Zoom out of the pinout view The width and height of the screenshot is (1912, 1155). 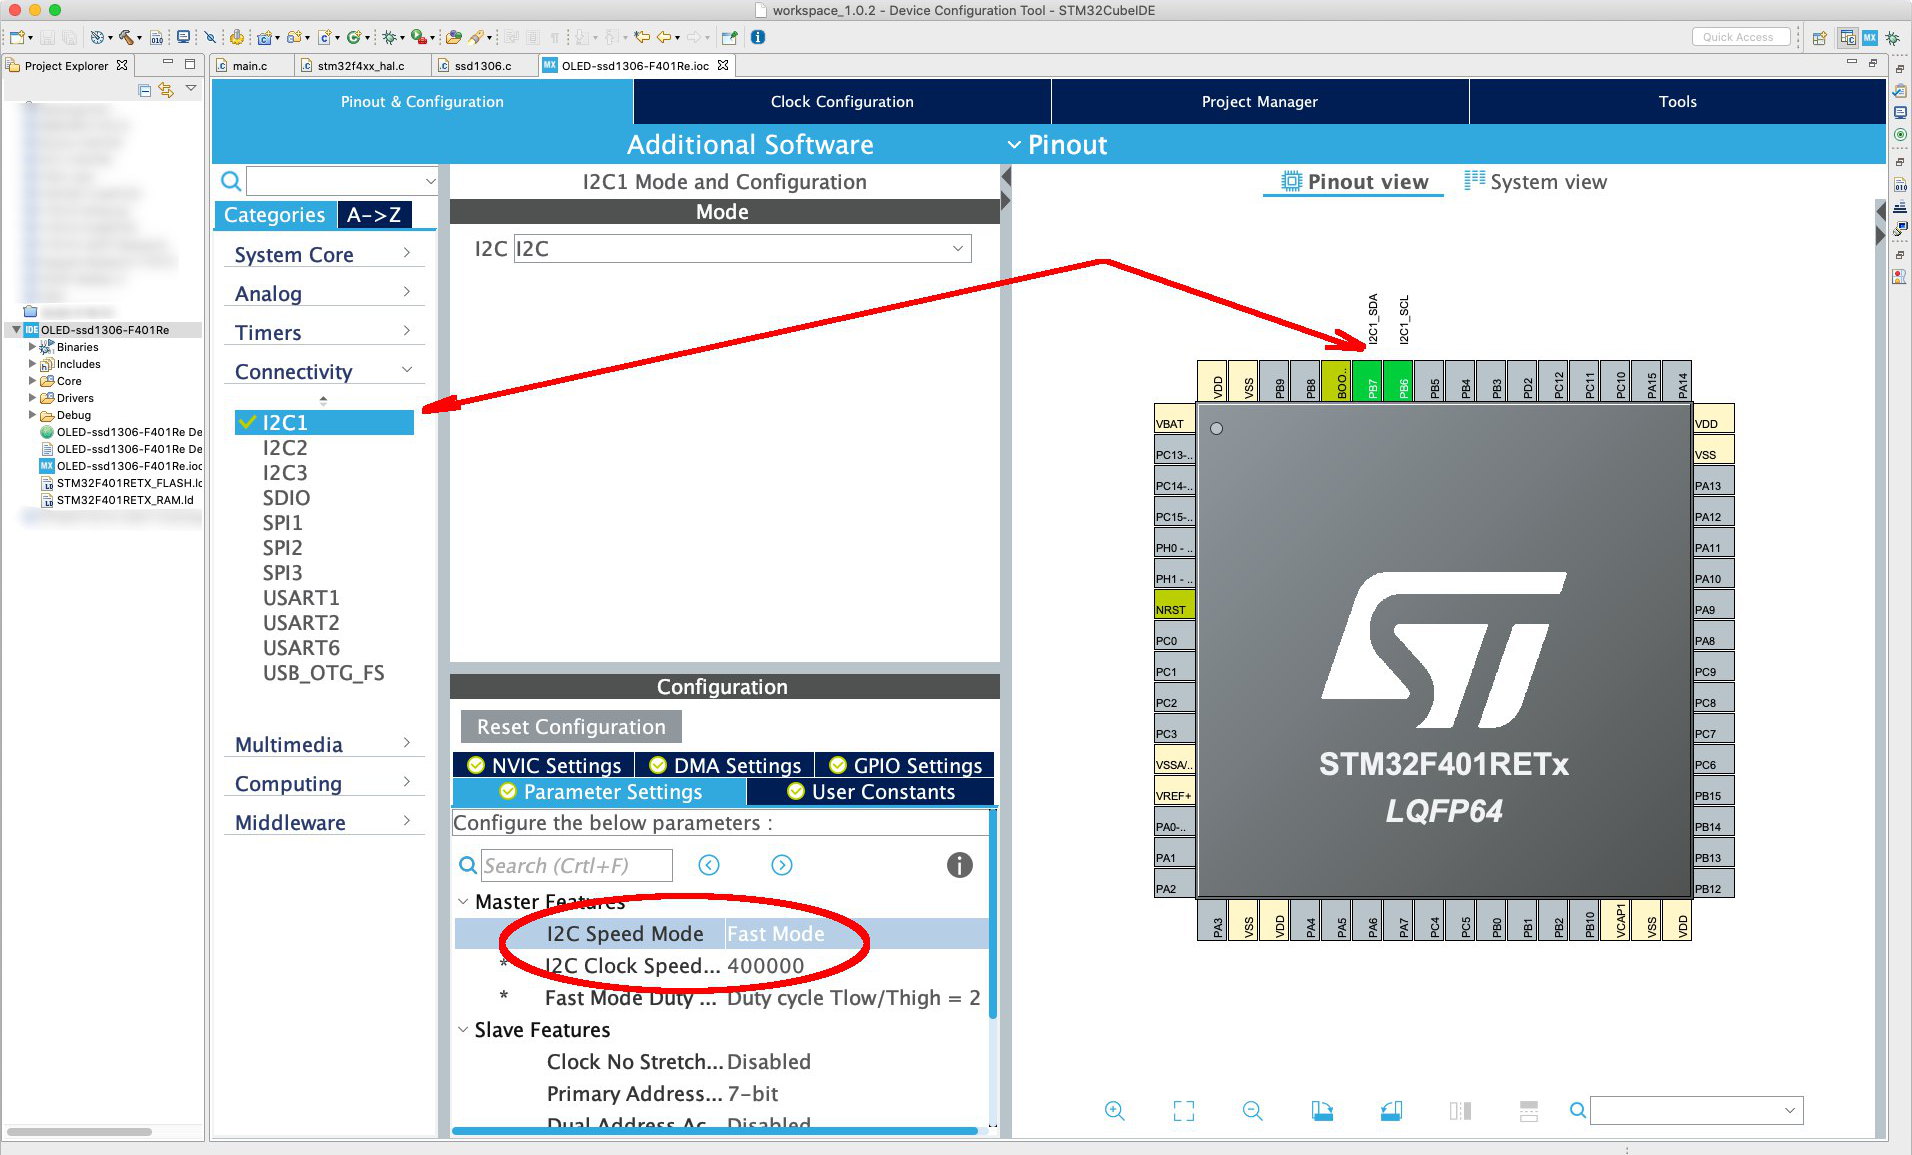click(1252, 1111)
